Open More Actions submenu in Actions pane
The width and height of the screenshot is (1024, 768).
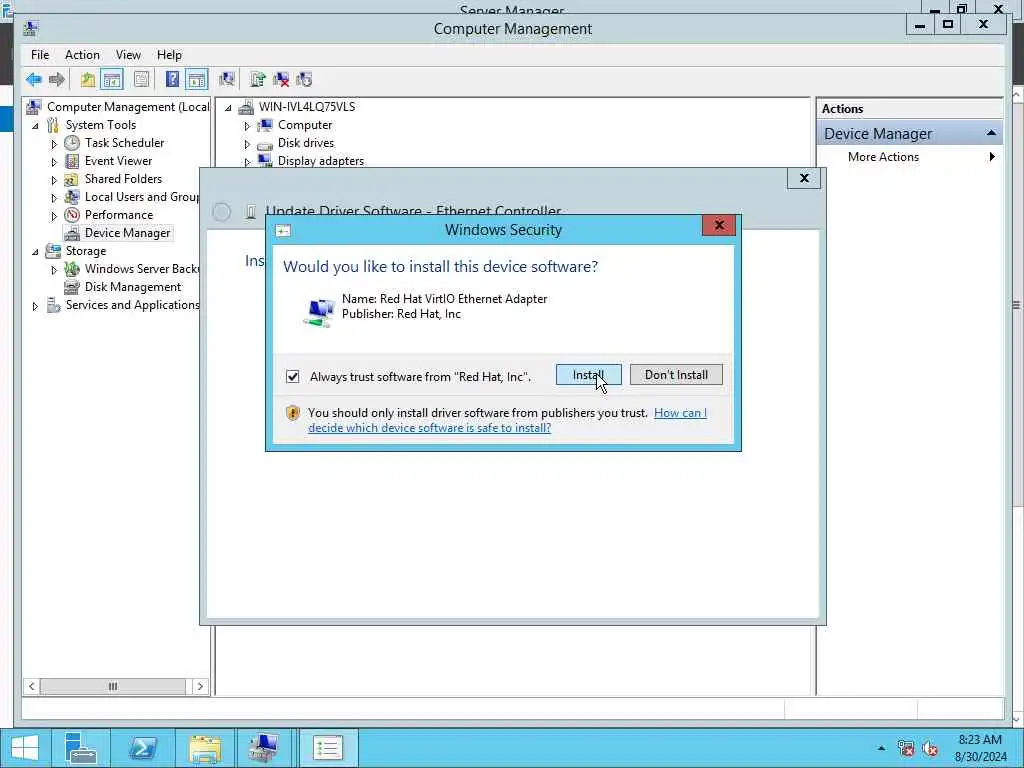click(910, 157)
